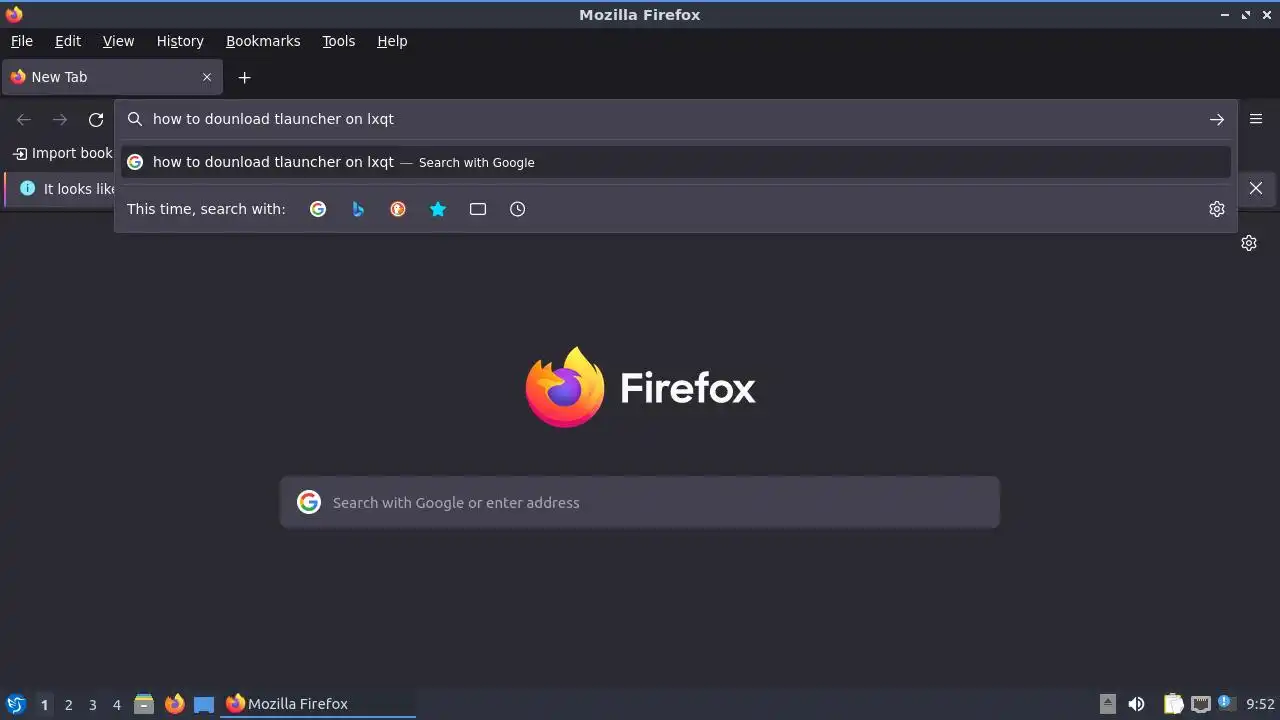This screenshot has width=1280, height=720.
Task: Show desktop from taskbar icon
Action: 204,704
